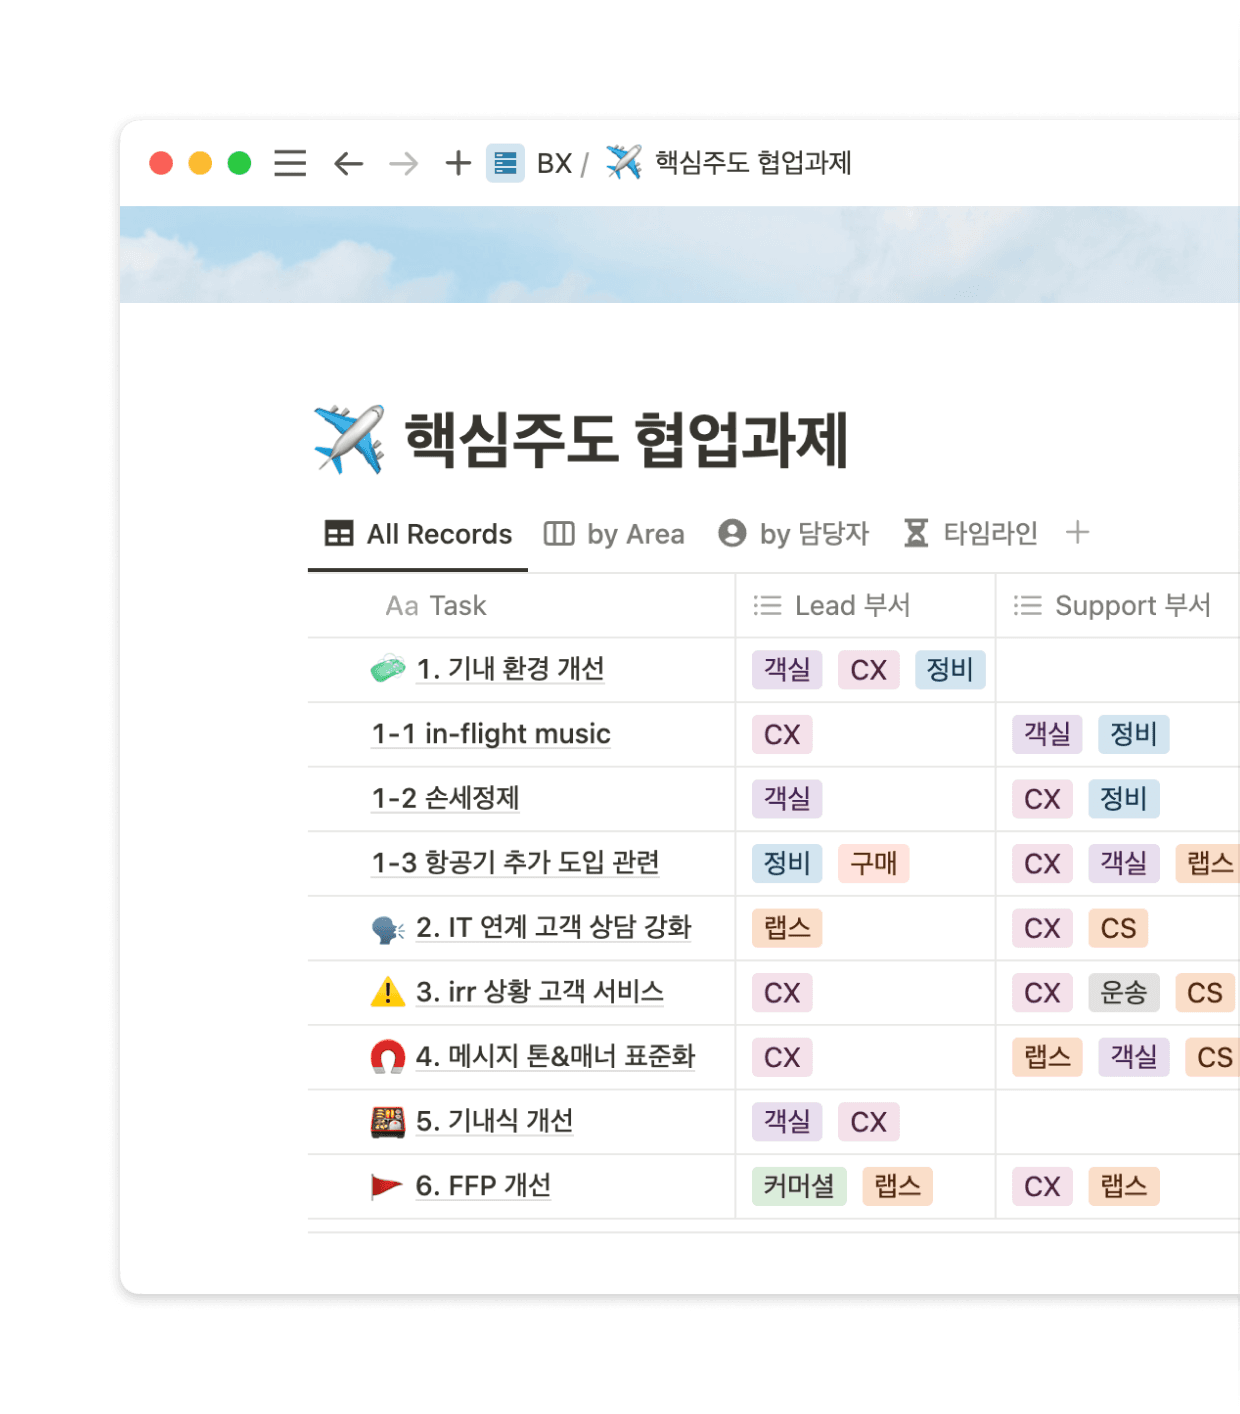Click the back navigation arrow
The image size is (1240, 1414).
click(347, 163)
